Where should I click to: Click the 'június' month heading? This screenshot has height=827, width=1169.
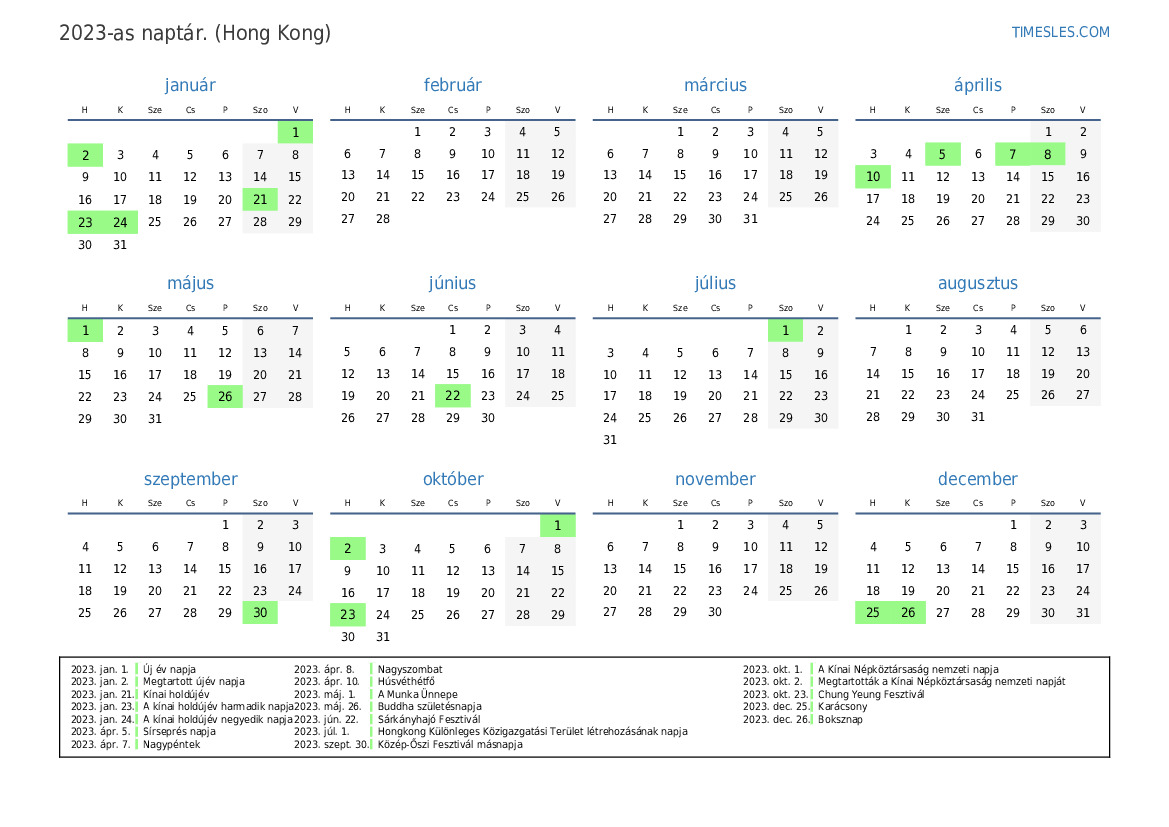click(452, 283)
